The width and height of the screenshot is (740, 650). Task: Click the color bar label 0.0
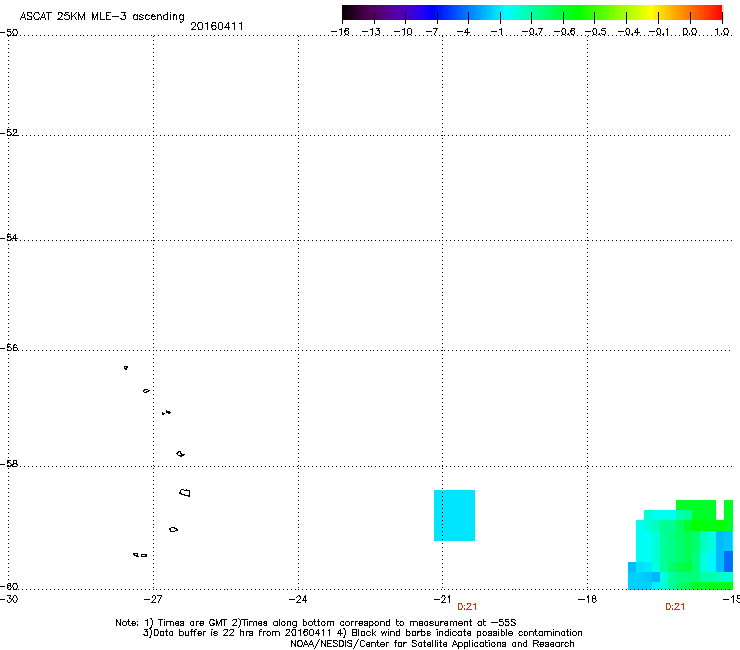[x=690, y=32]
